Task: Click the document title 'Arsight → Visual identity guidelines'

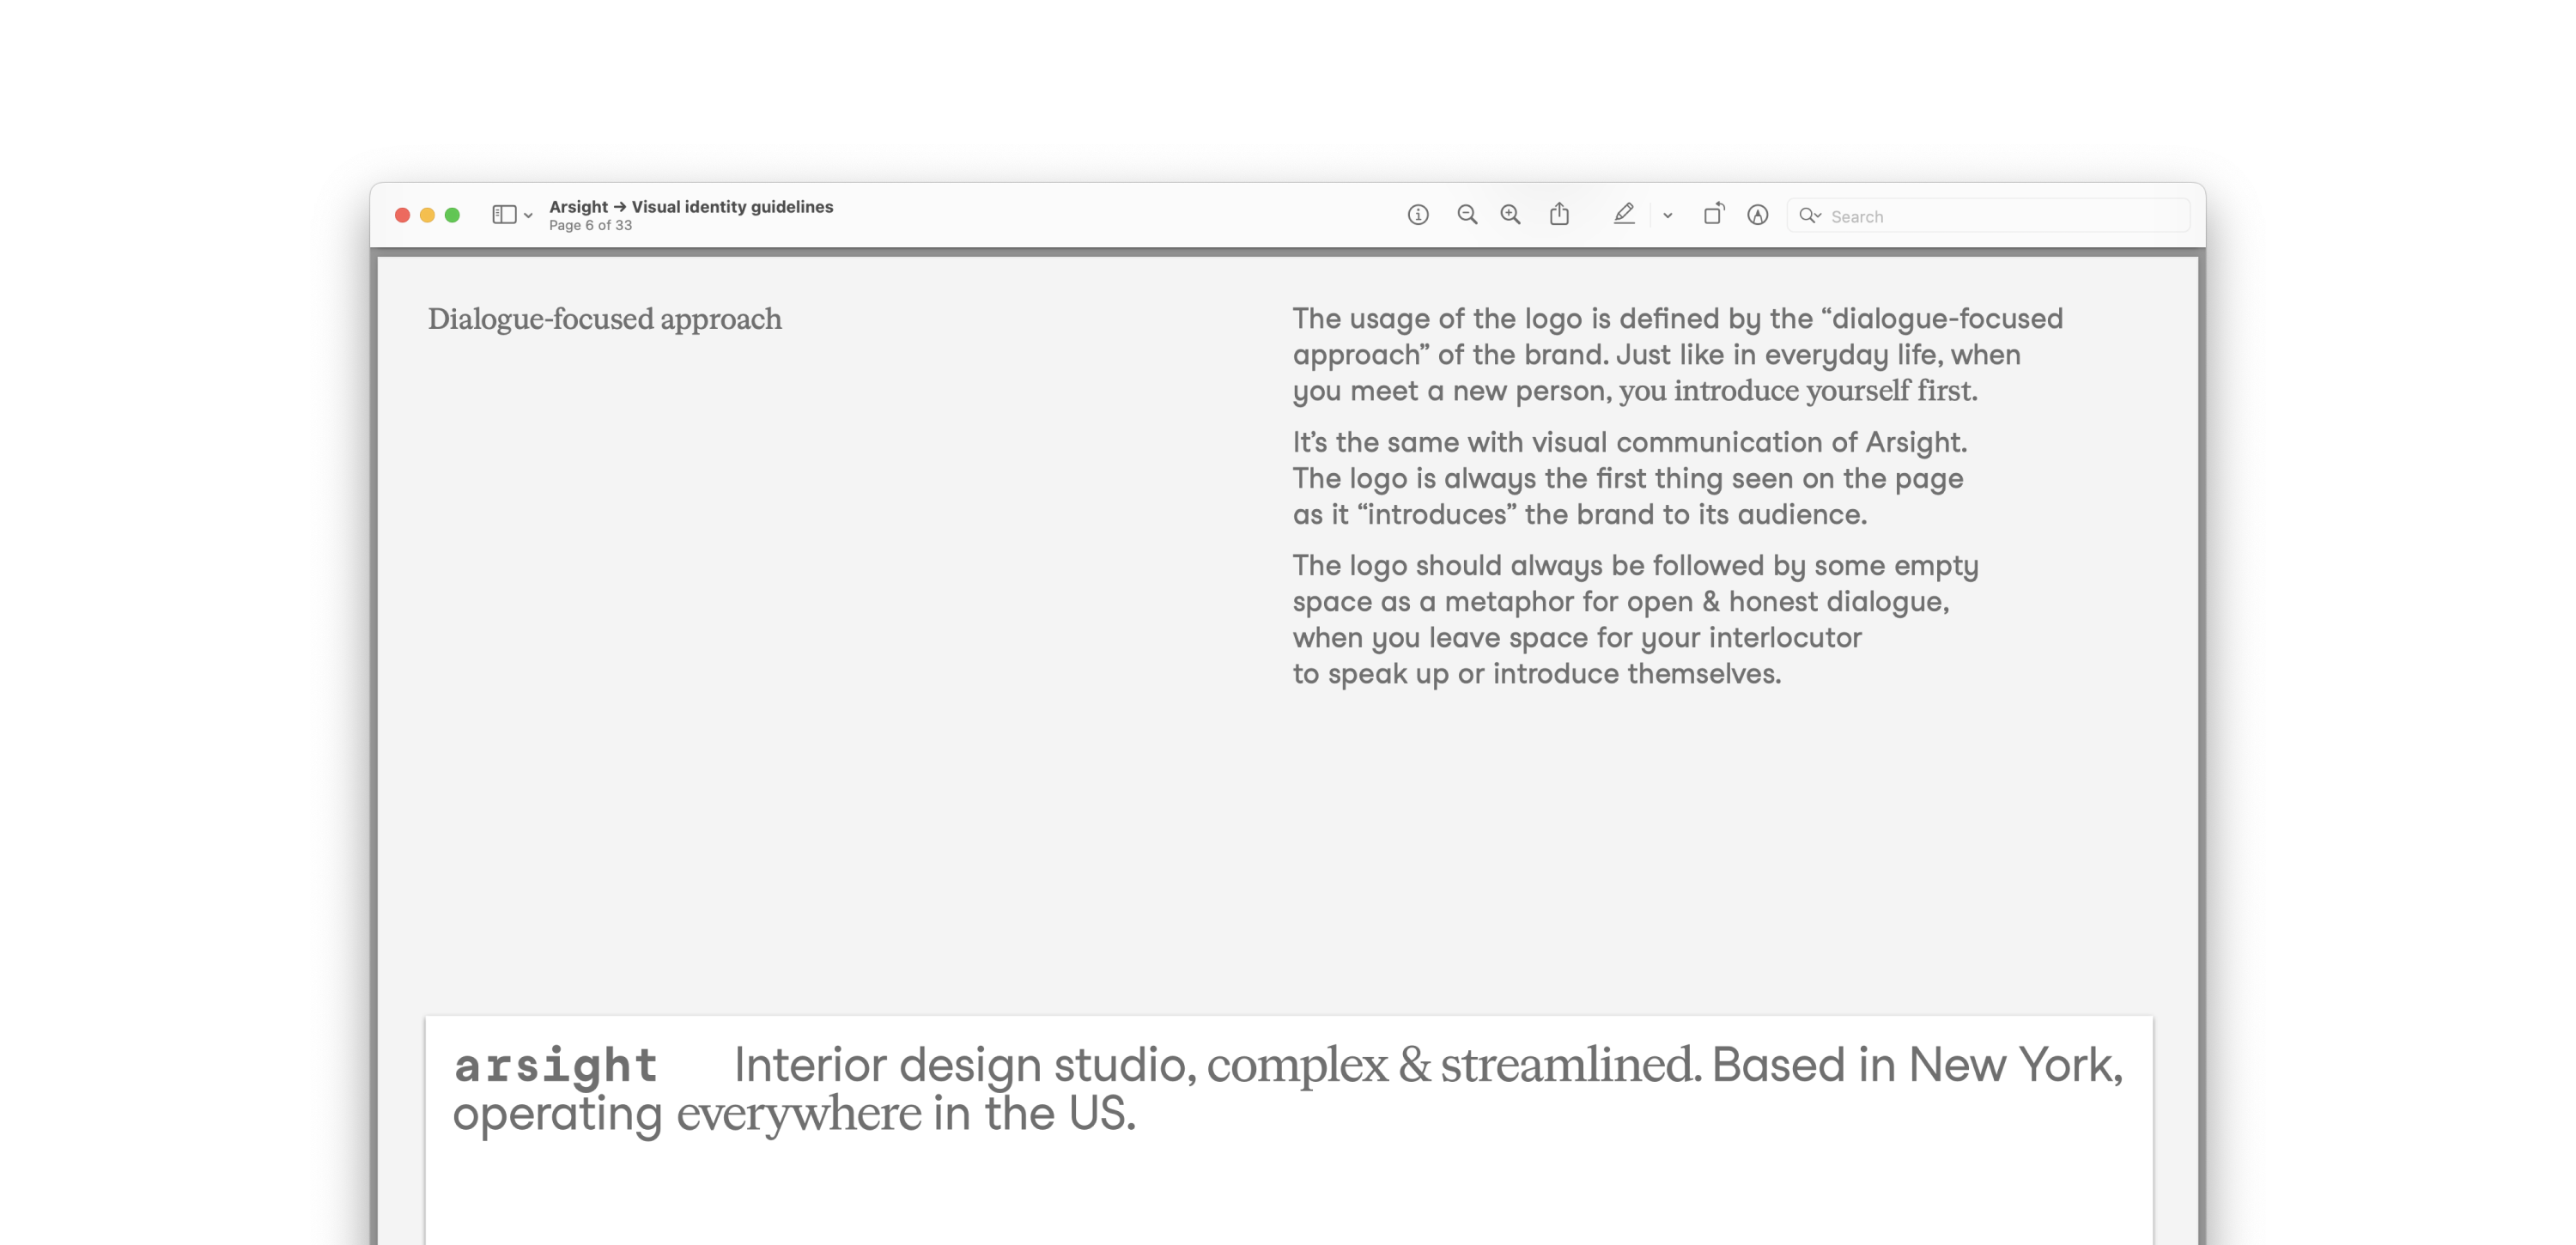Action: [690, 207]
